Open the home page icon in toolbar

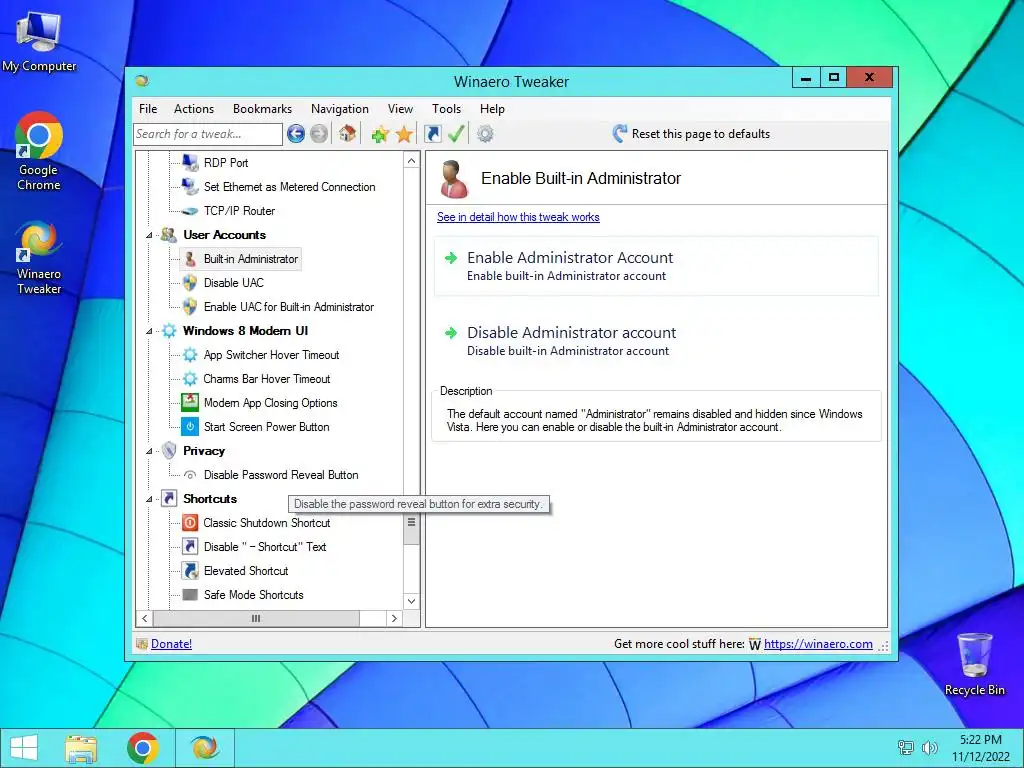(x=347, y=134)
